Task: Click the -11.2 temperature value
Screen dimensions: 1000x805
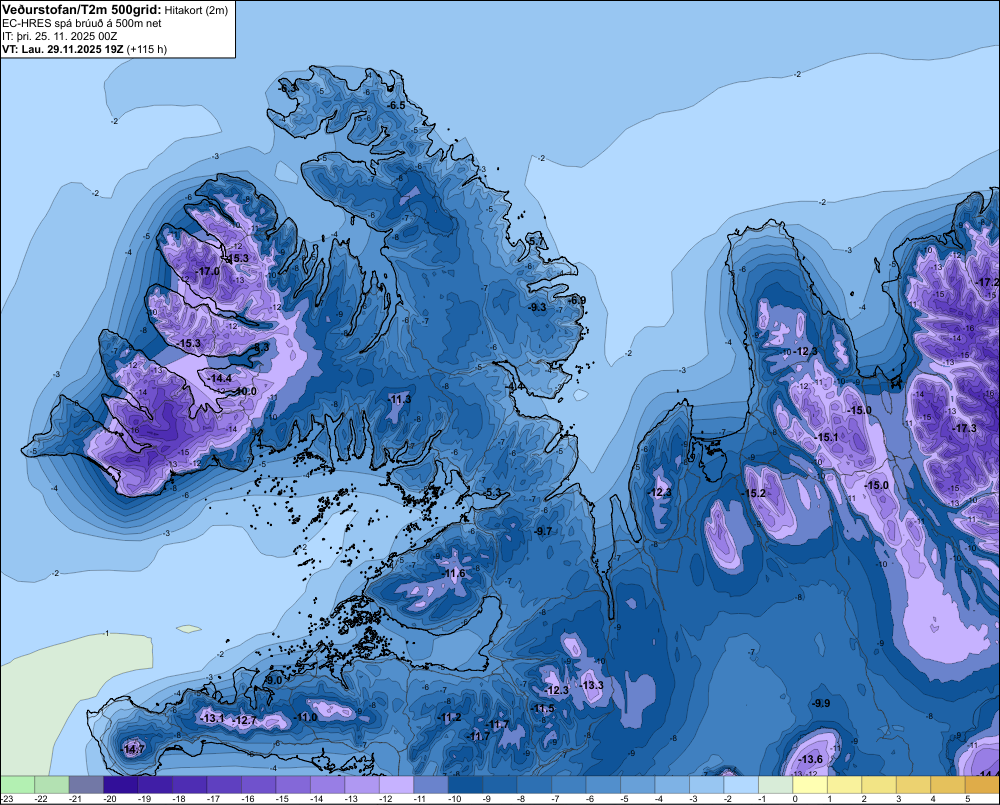Action: pyautogui.click(x=449, y=718)
